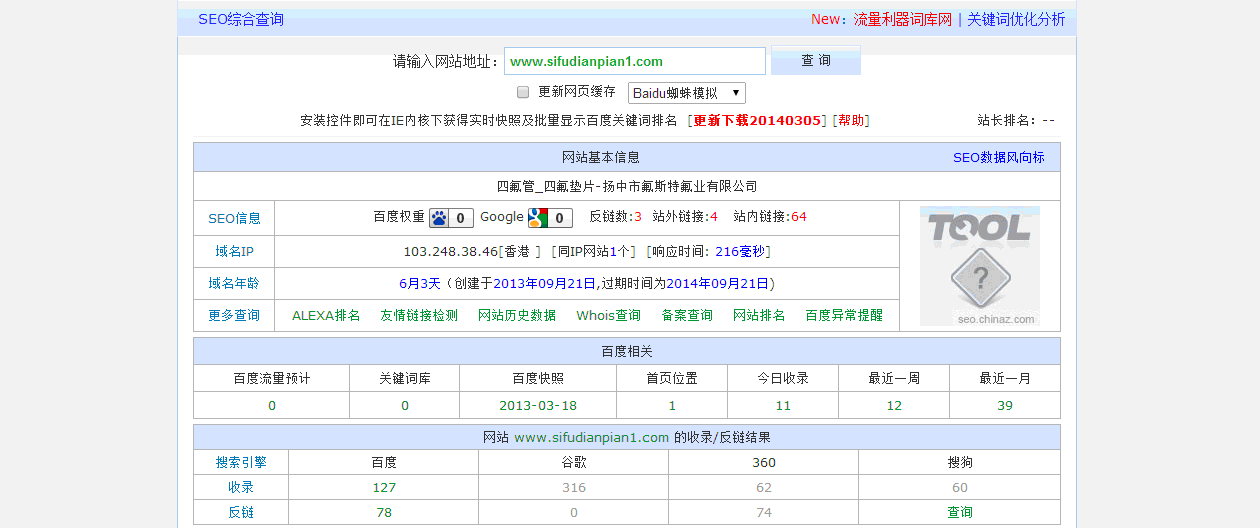Click the 同IP网站1个 link
1260x528 pixels.
(x=594, y=251)
